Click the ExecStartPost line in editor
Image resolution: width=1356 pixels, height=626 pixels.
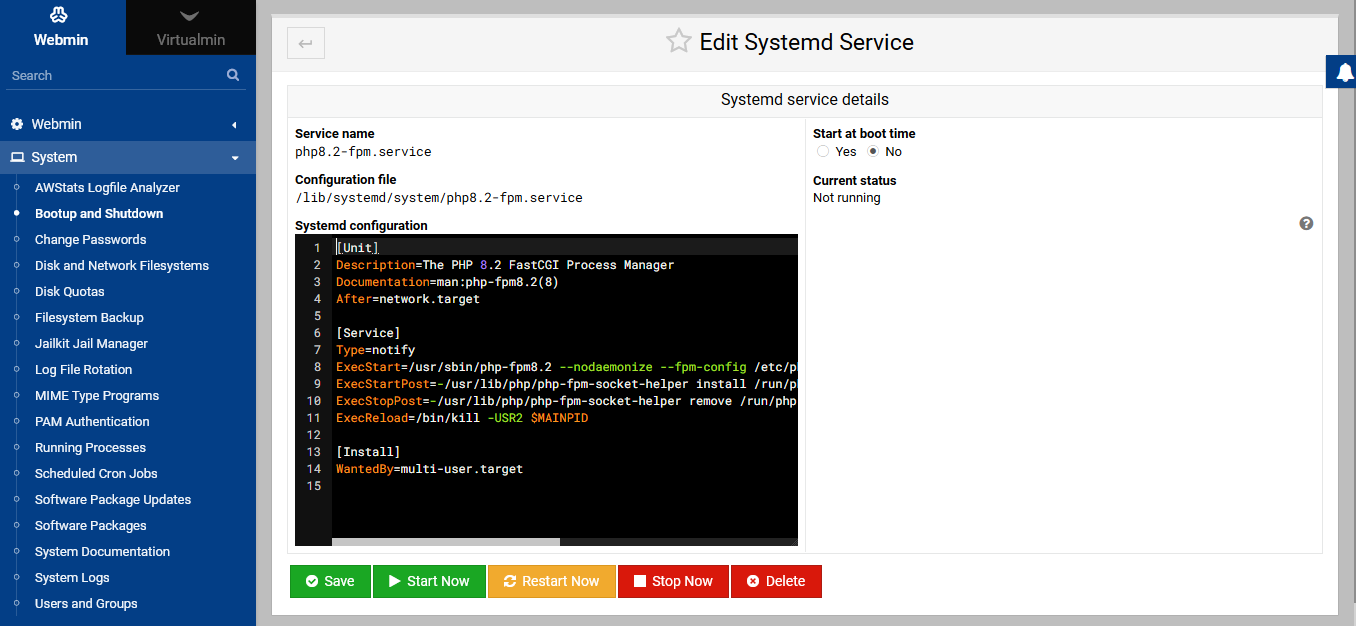click(x=566, y=384)
